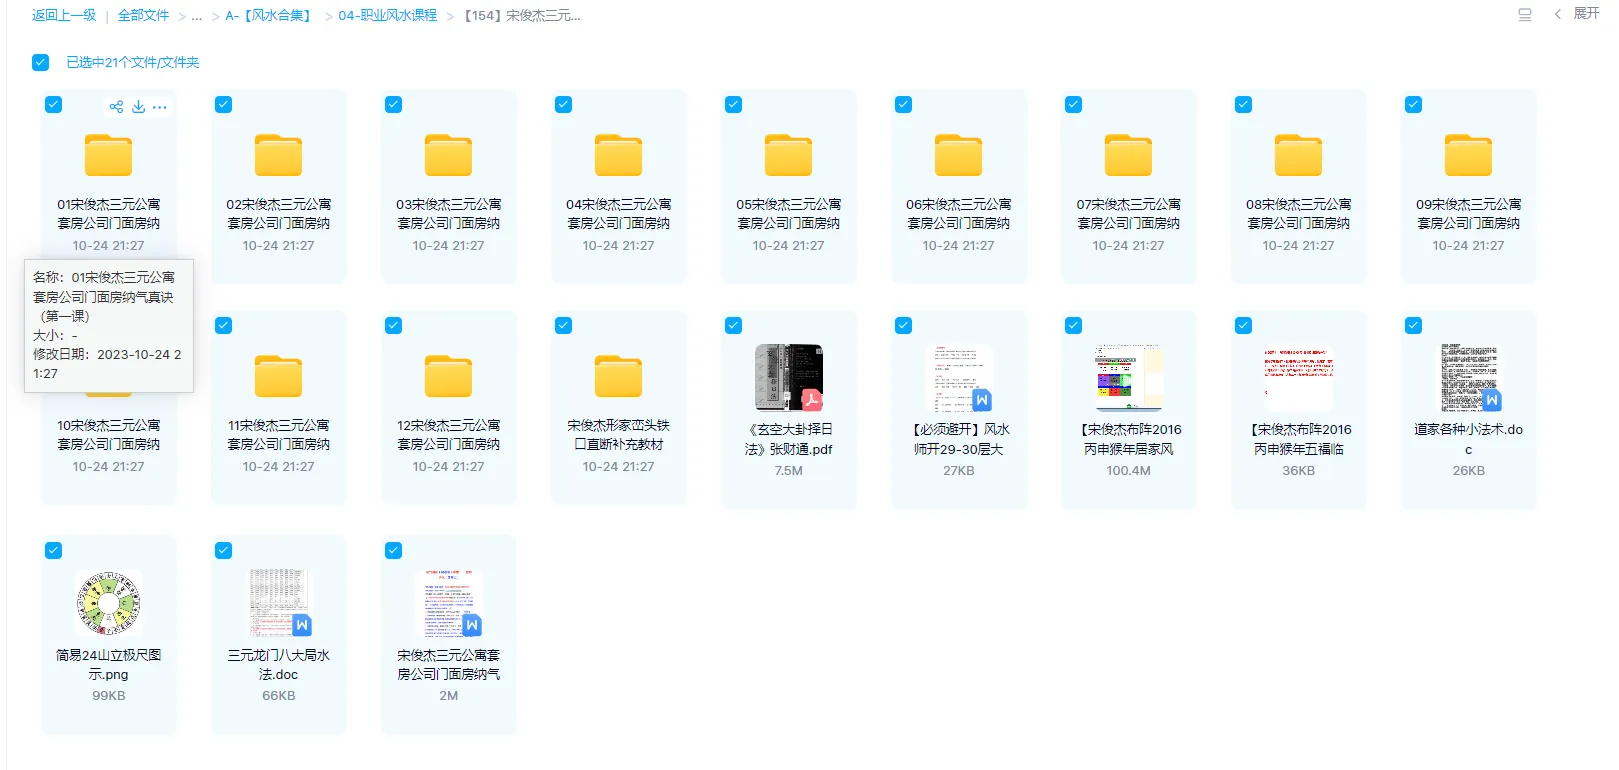Navigate to 04-职业风水课程 in breadcrumb
The width and height of the screenshot is (1619, 770).
387,16
